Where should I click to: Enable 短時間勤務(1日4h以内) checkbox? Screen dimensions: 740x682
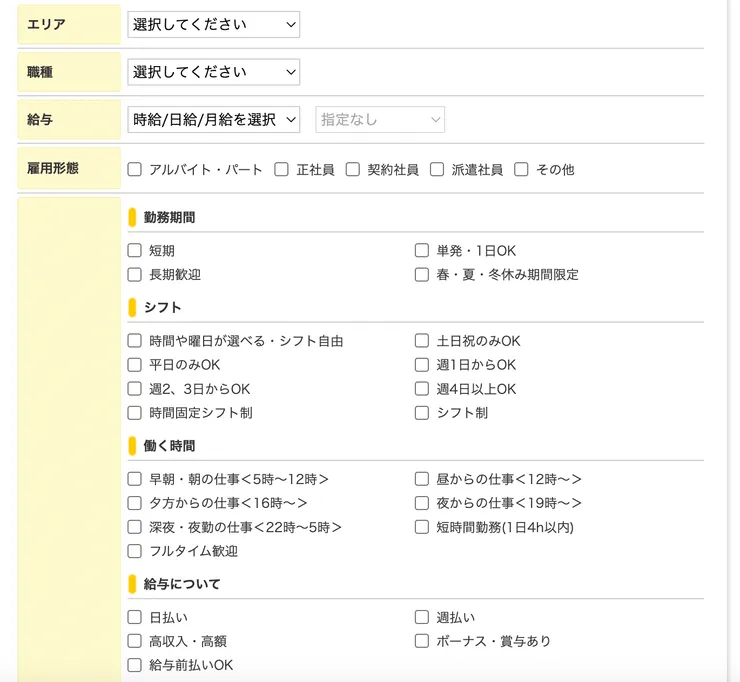click(x=422, y=527)
